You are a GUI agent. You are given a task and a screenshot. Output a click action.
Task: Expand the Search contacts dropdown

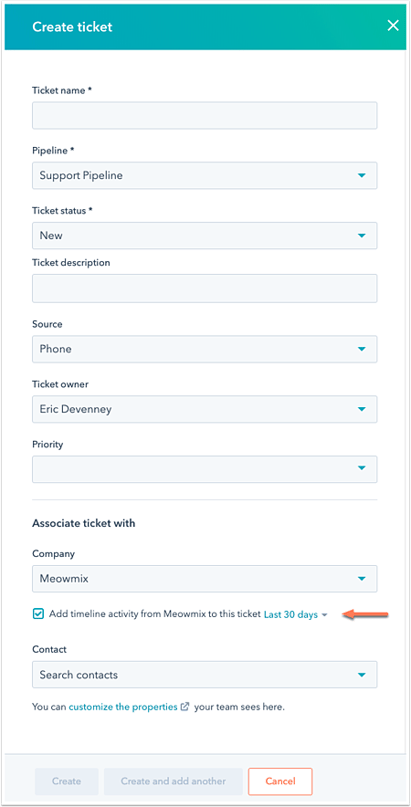pos(205,675)
